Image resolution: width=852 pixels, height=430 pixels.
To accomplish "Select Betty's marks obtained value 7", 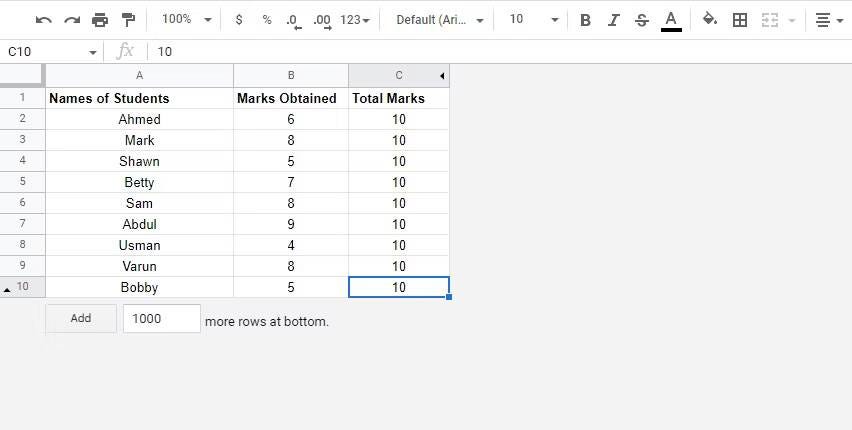I will point(291,182).
